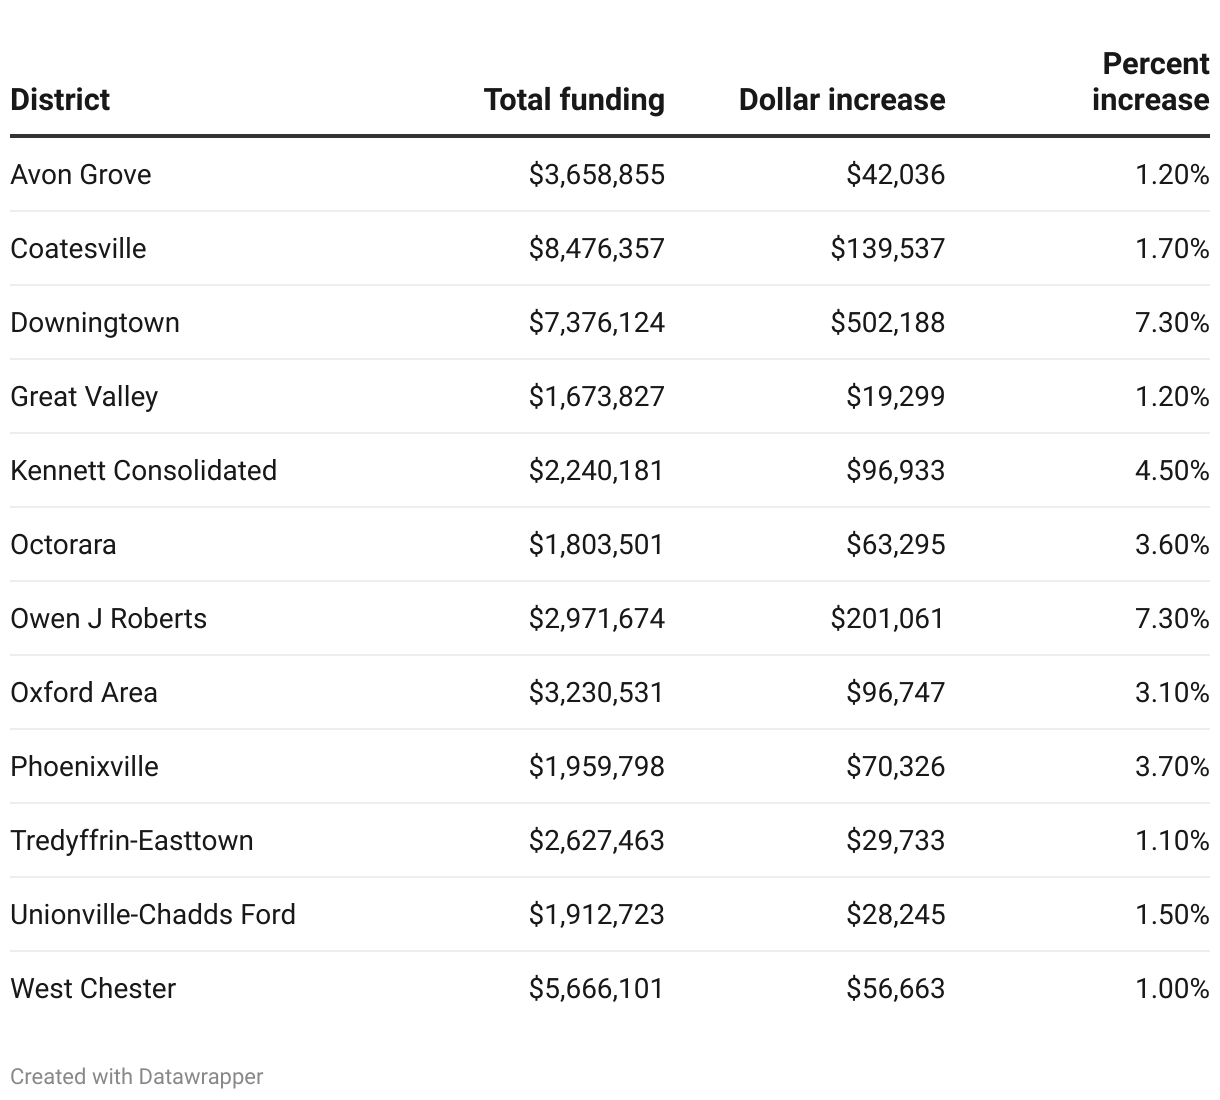Screen dimensions: 1220x1100
Task: Click the Total funding column header
Action: coord(574,100)
